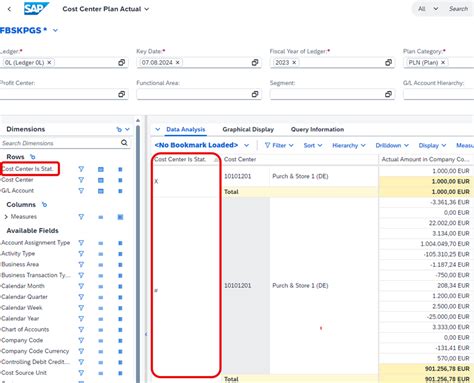
Task: Open the Sort menu in toolbar
Action: 313,145
